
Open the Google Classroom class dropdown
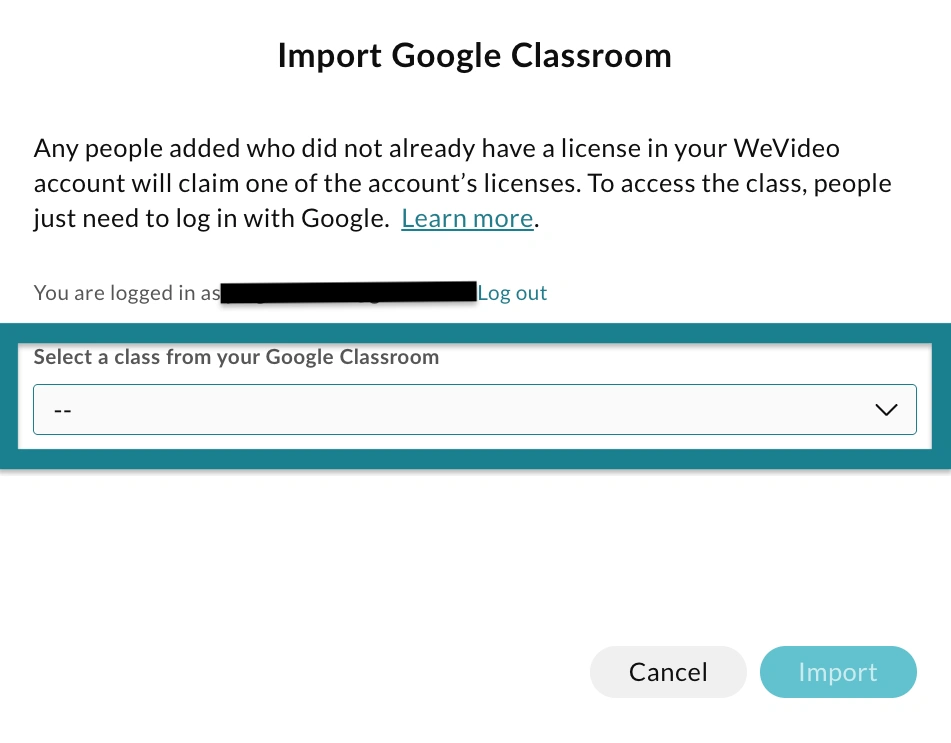[x=475, y=409]
